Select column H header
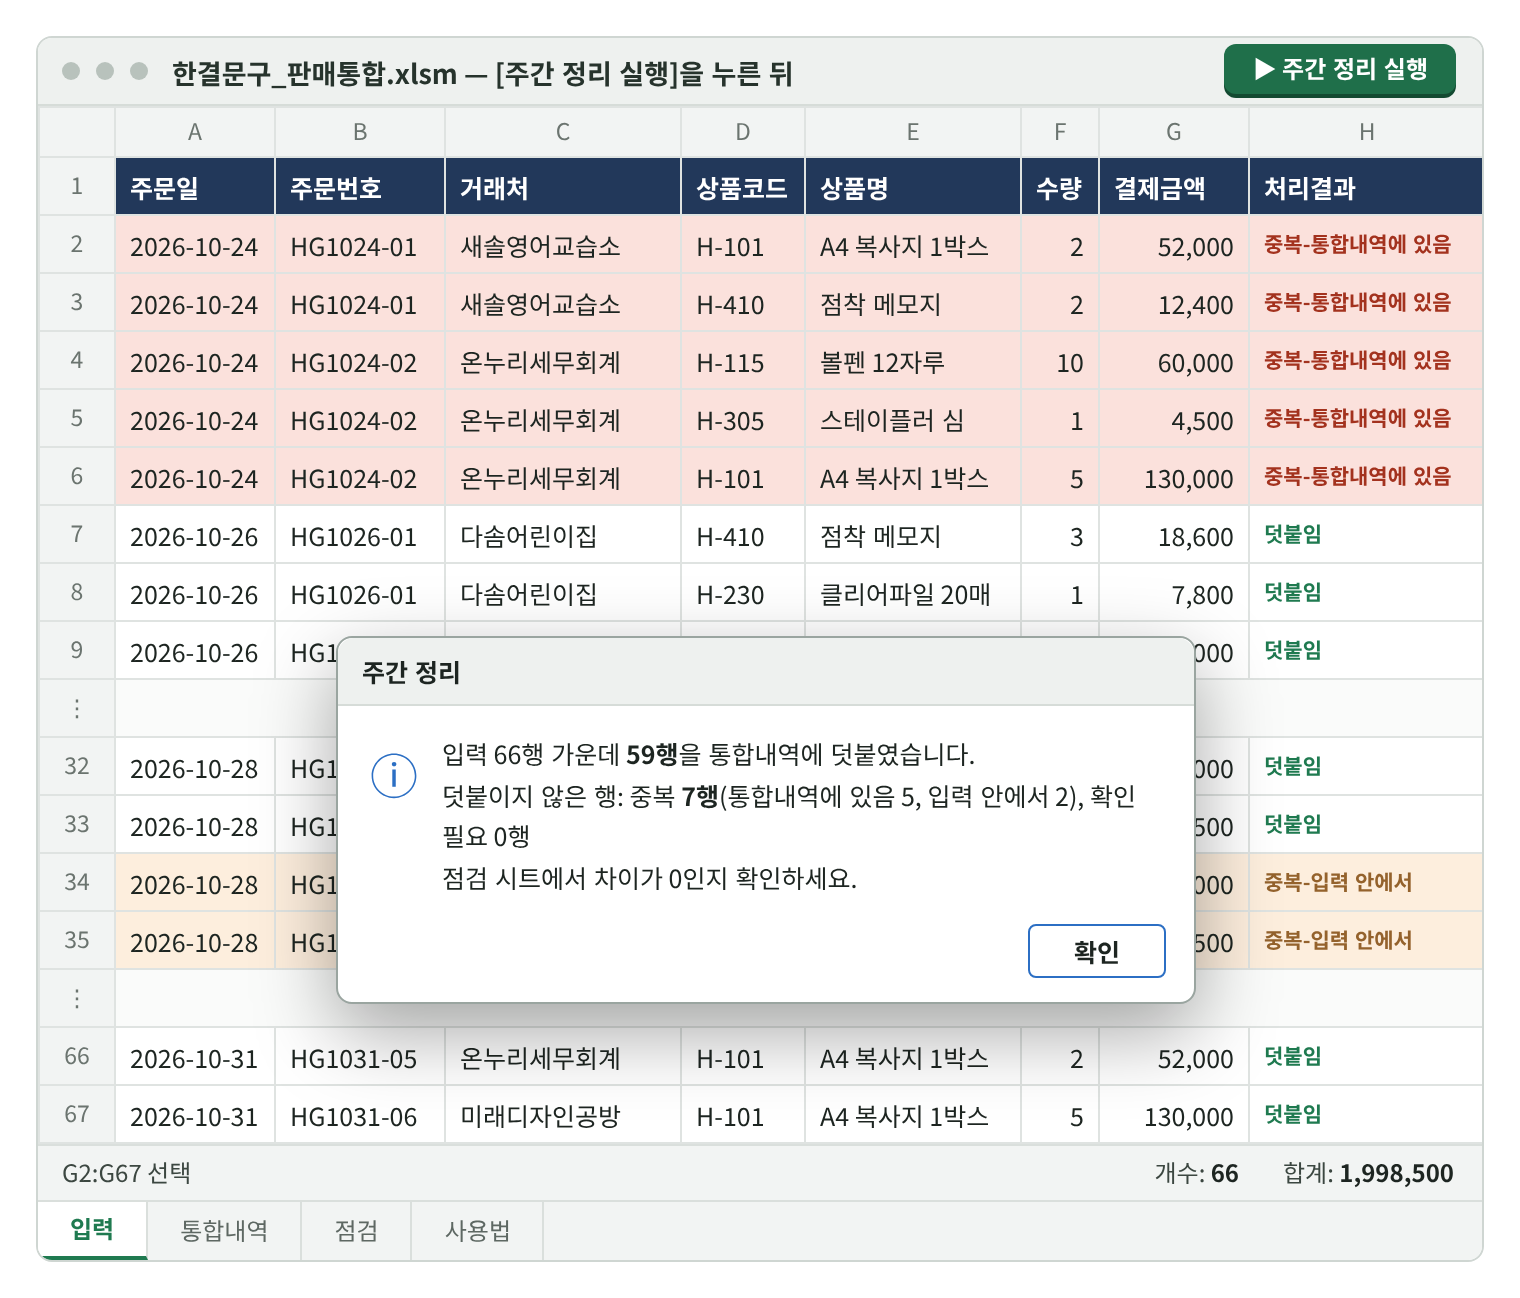Viewport: 1520px width, 1298px height. coord(1366,132)
